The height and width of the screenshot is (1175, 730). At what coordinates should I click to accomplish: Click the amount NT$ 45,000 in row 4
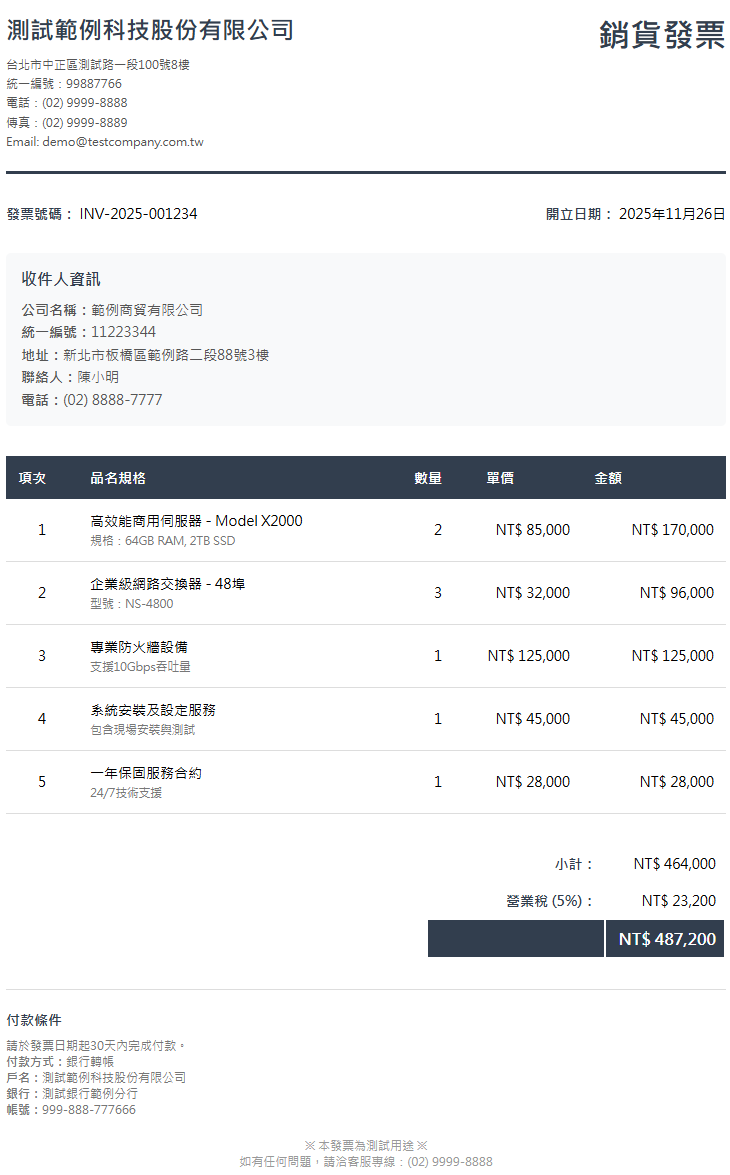(676, 719)
